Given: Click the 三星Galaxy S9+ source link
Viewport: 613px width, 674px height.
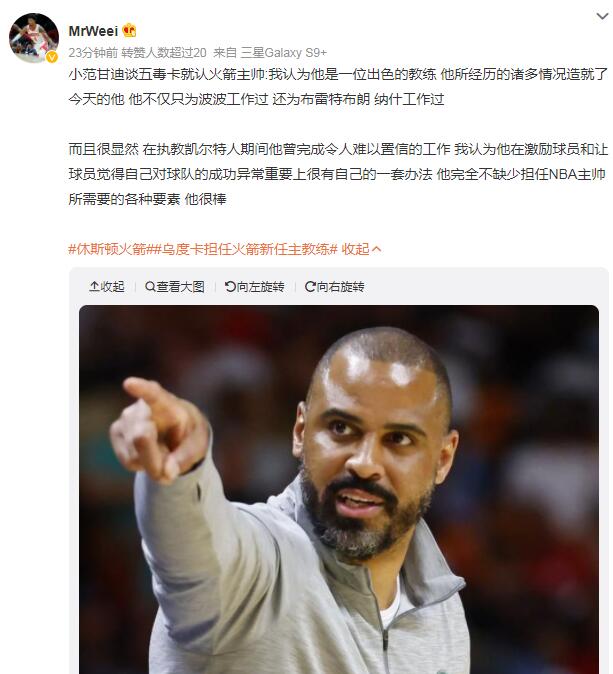Looking at the screenshot, I should [x=284, y=52].
